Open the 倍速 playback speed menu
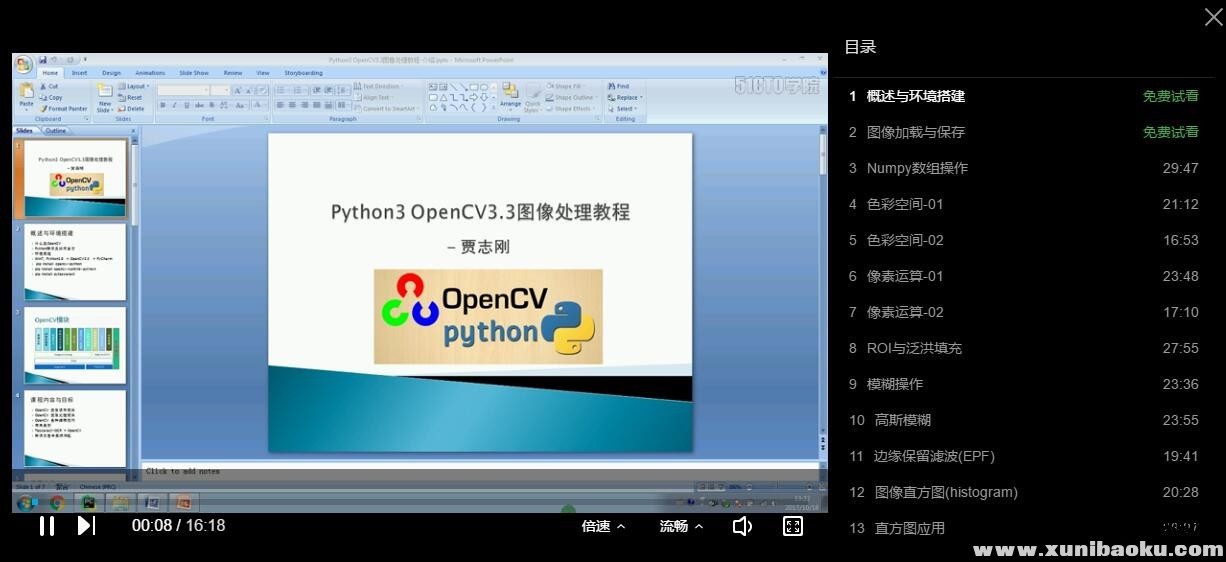This screenshot has height=562, width=1226. coord(603,526)
